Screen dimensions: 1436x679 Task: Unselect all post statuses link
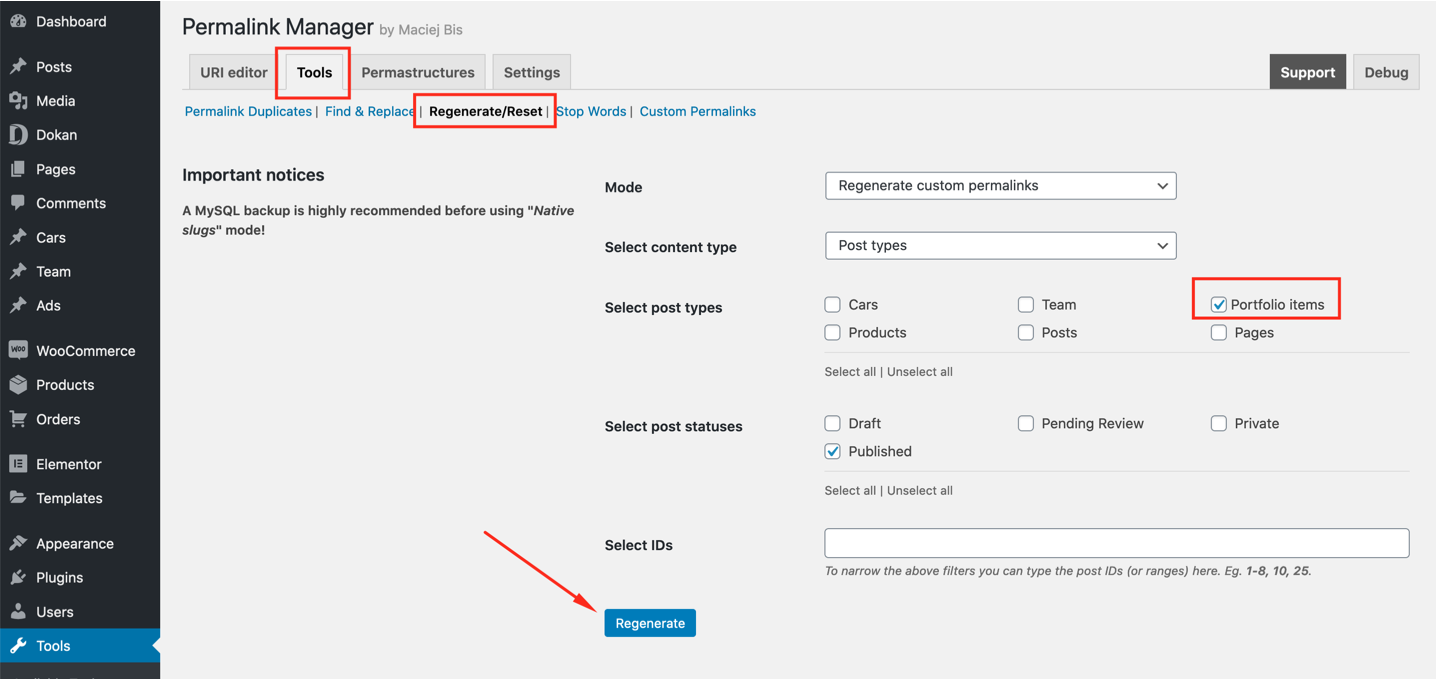(x=920, y=491)
